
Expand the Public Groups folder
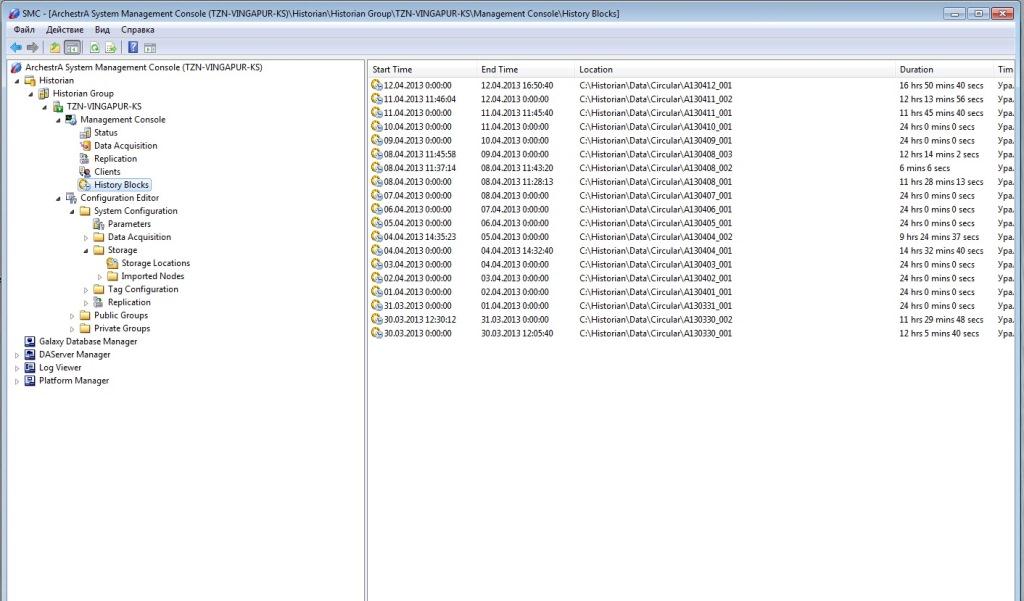click(72, 316)
